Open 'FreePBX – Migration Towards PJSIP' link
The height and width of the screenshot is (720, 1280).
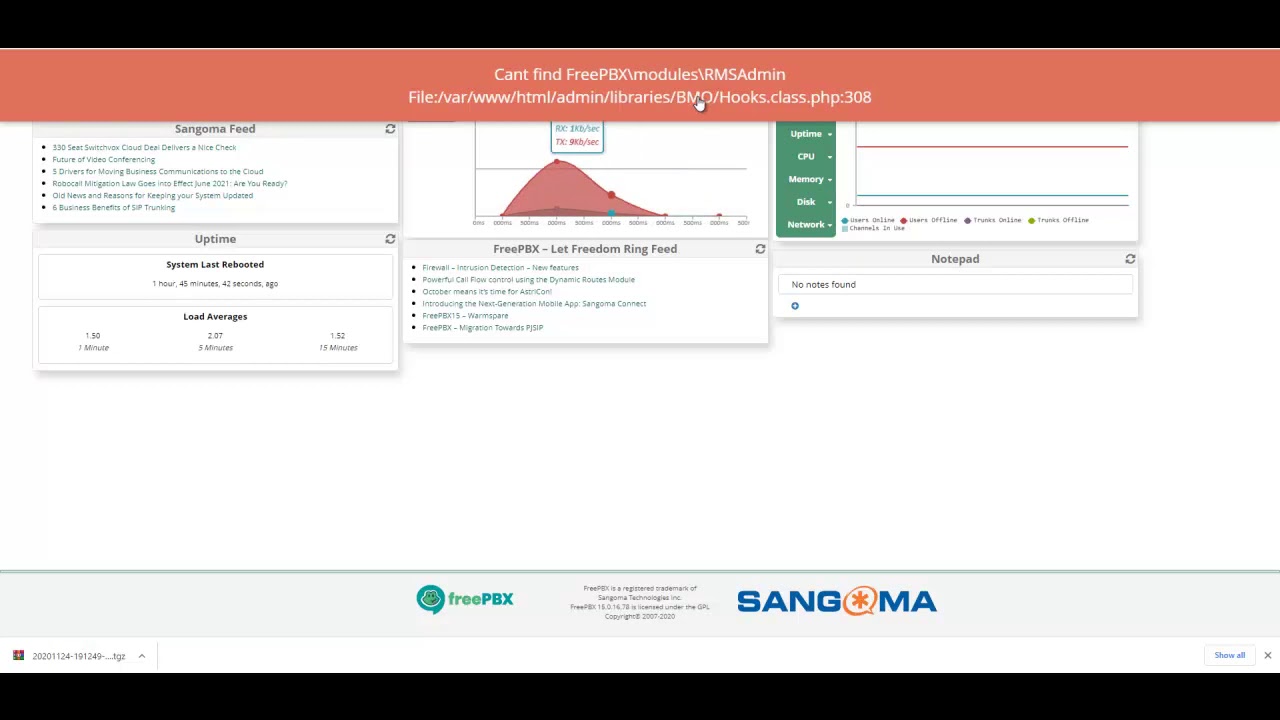tap(482, 327)
